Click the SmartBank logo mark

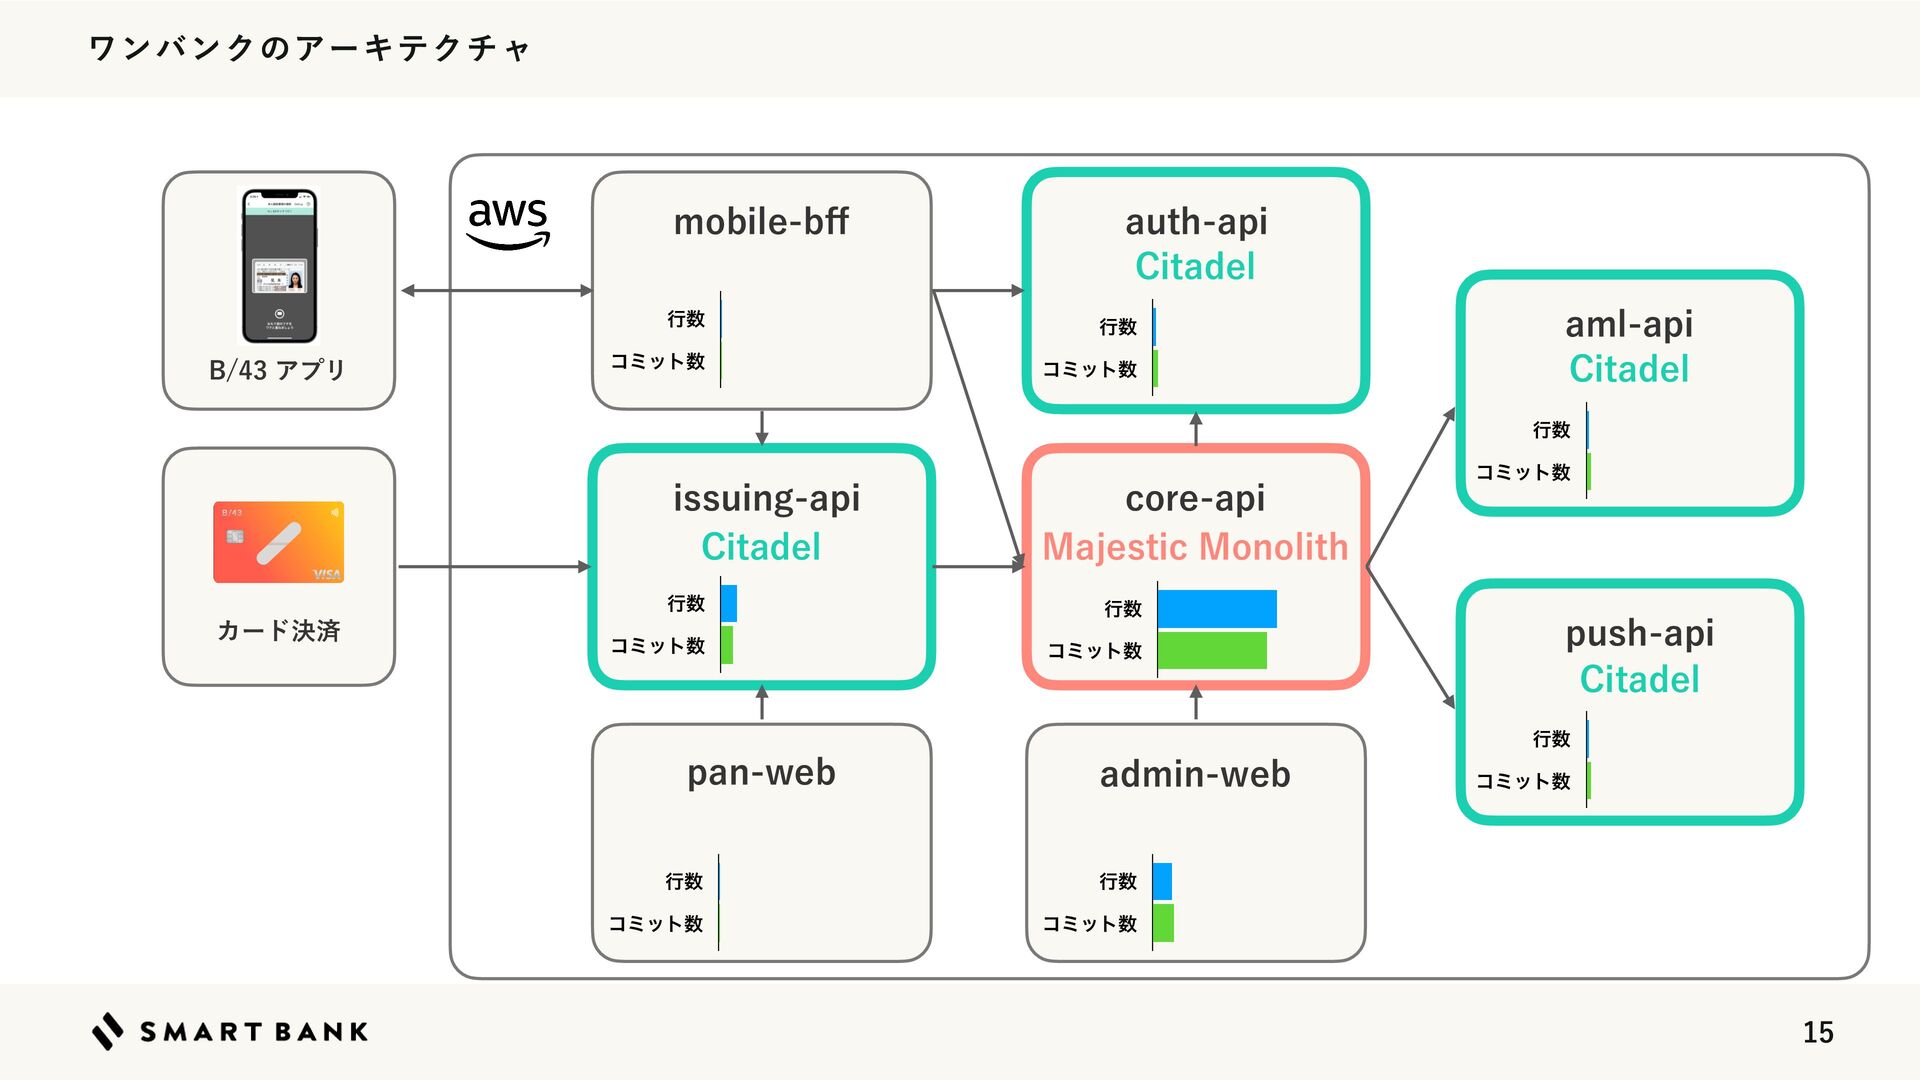click(x=108, y=1031)
